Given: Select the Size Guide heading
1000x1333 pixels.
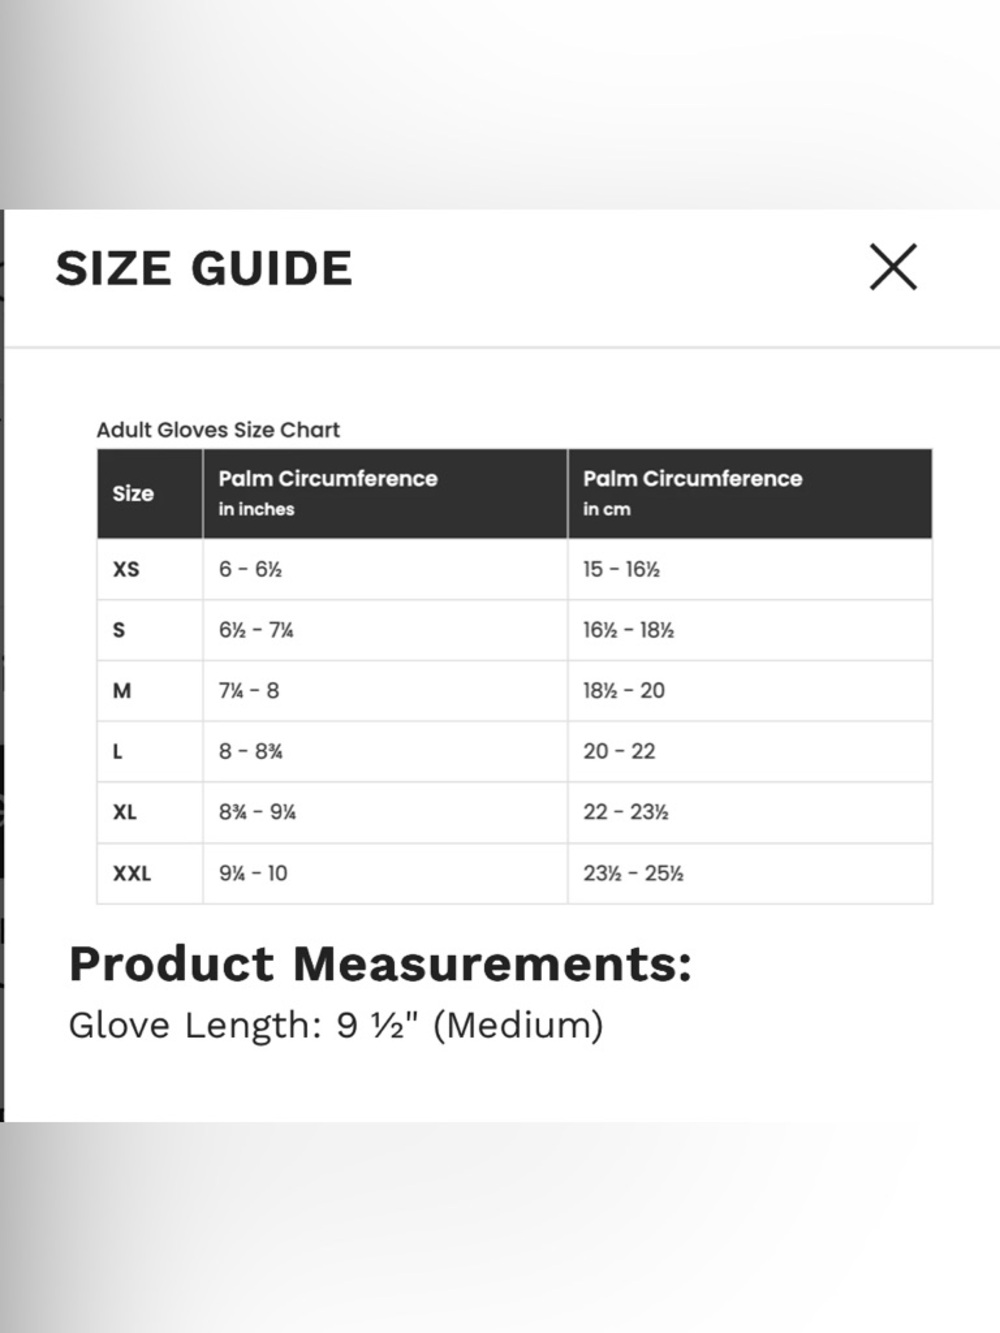Looking at the screenshot, I should 204,268.
